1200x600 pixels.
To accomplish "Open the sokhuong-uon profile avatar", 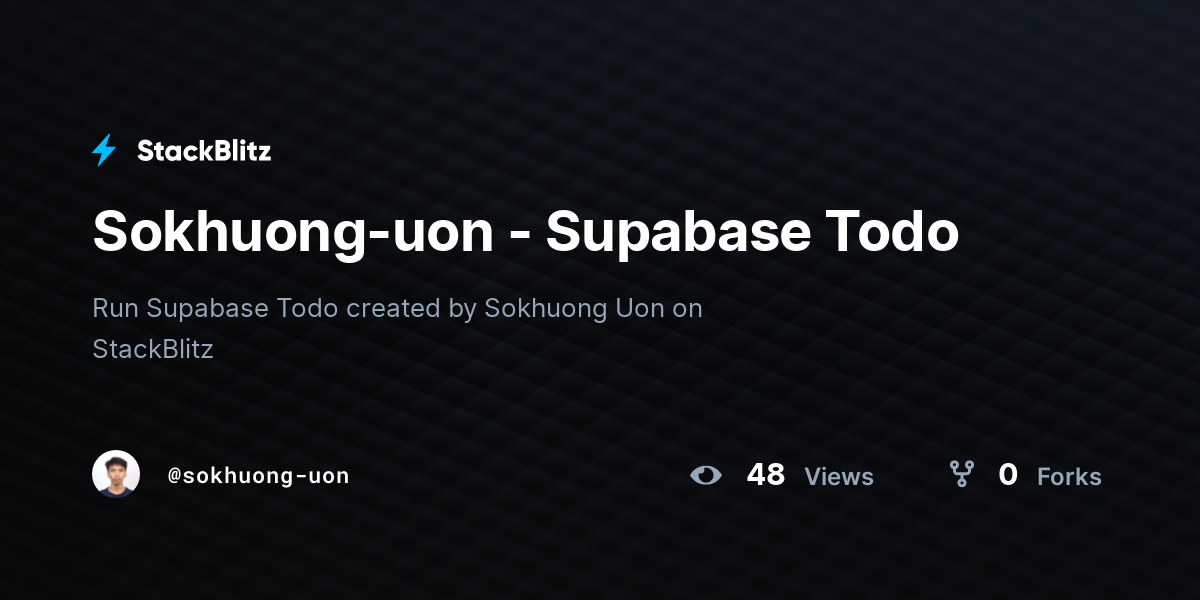I will point(116,474).
